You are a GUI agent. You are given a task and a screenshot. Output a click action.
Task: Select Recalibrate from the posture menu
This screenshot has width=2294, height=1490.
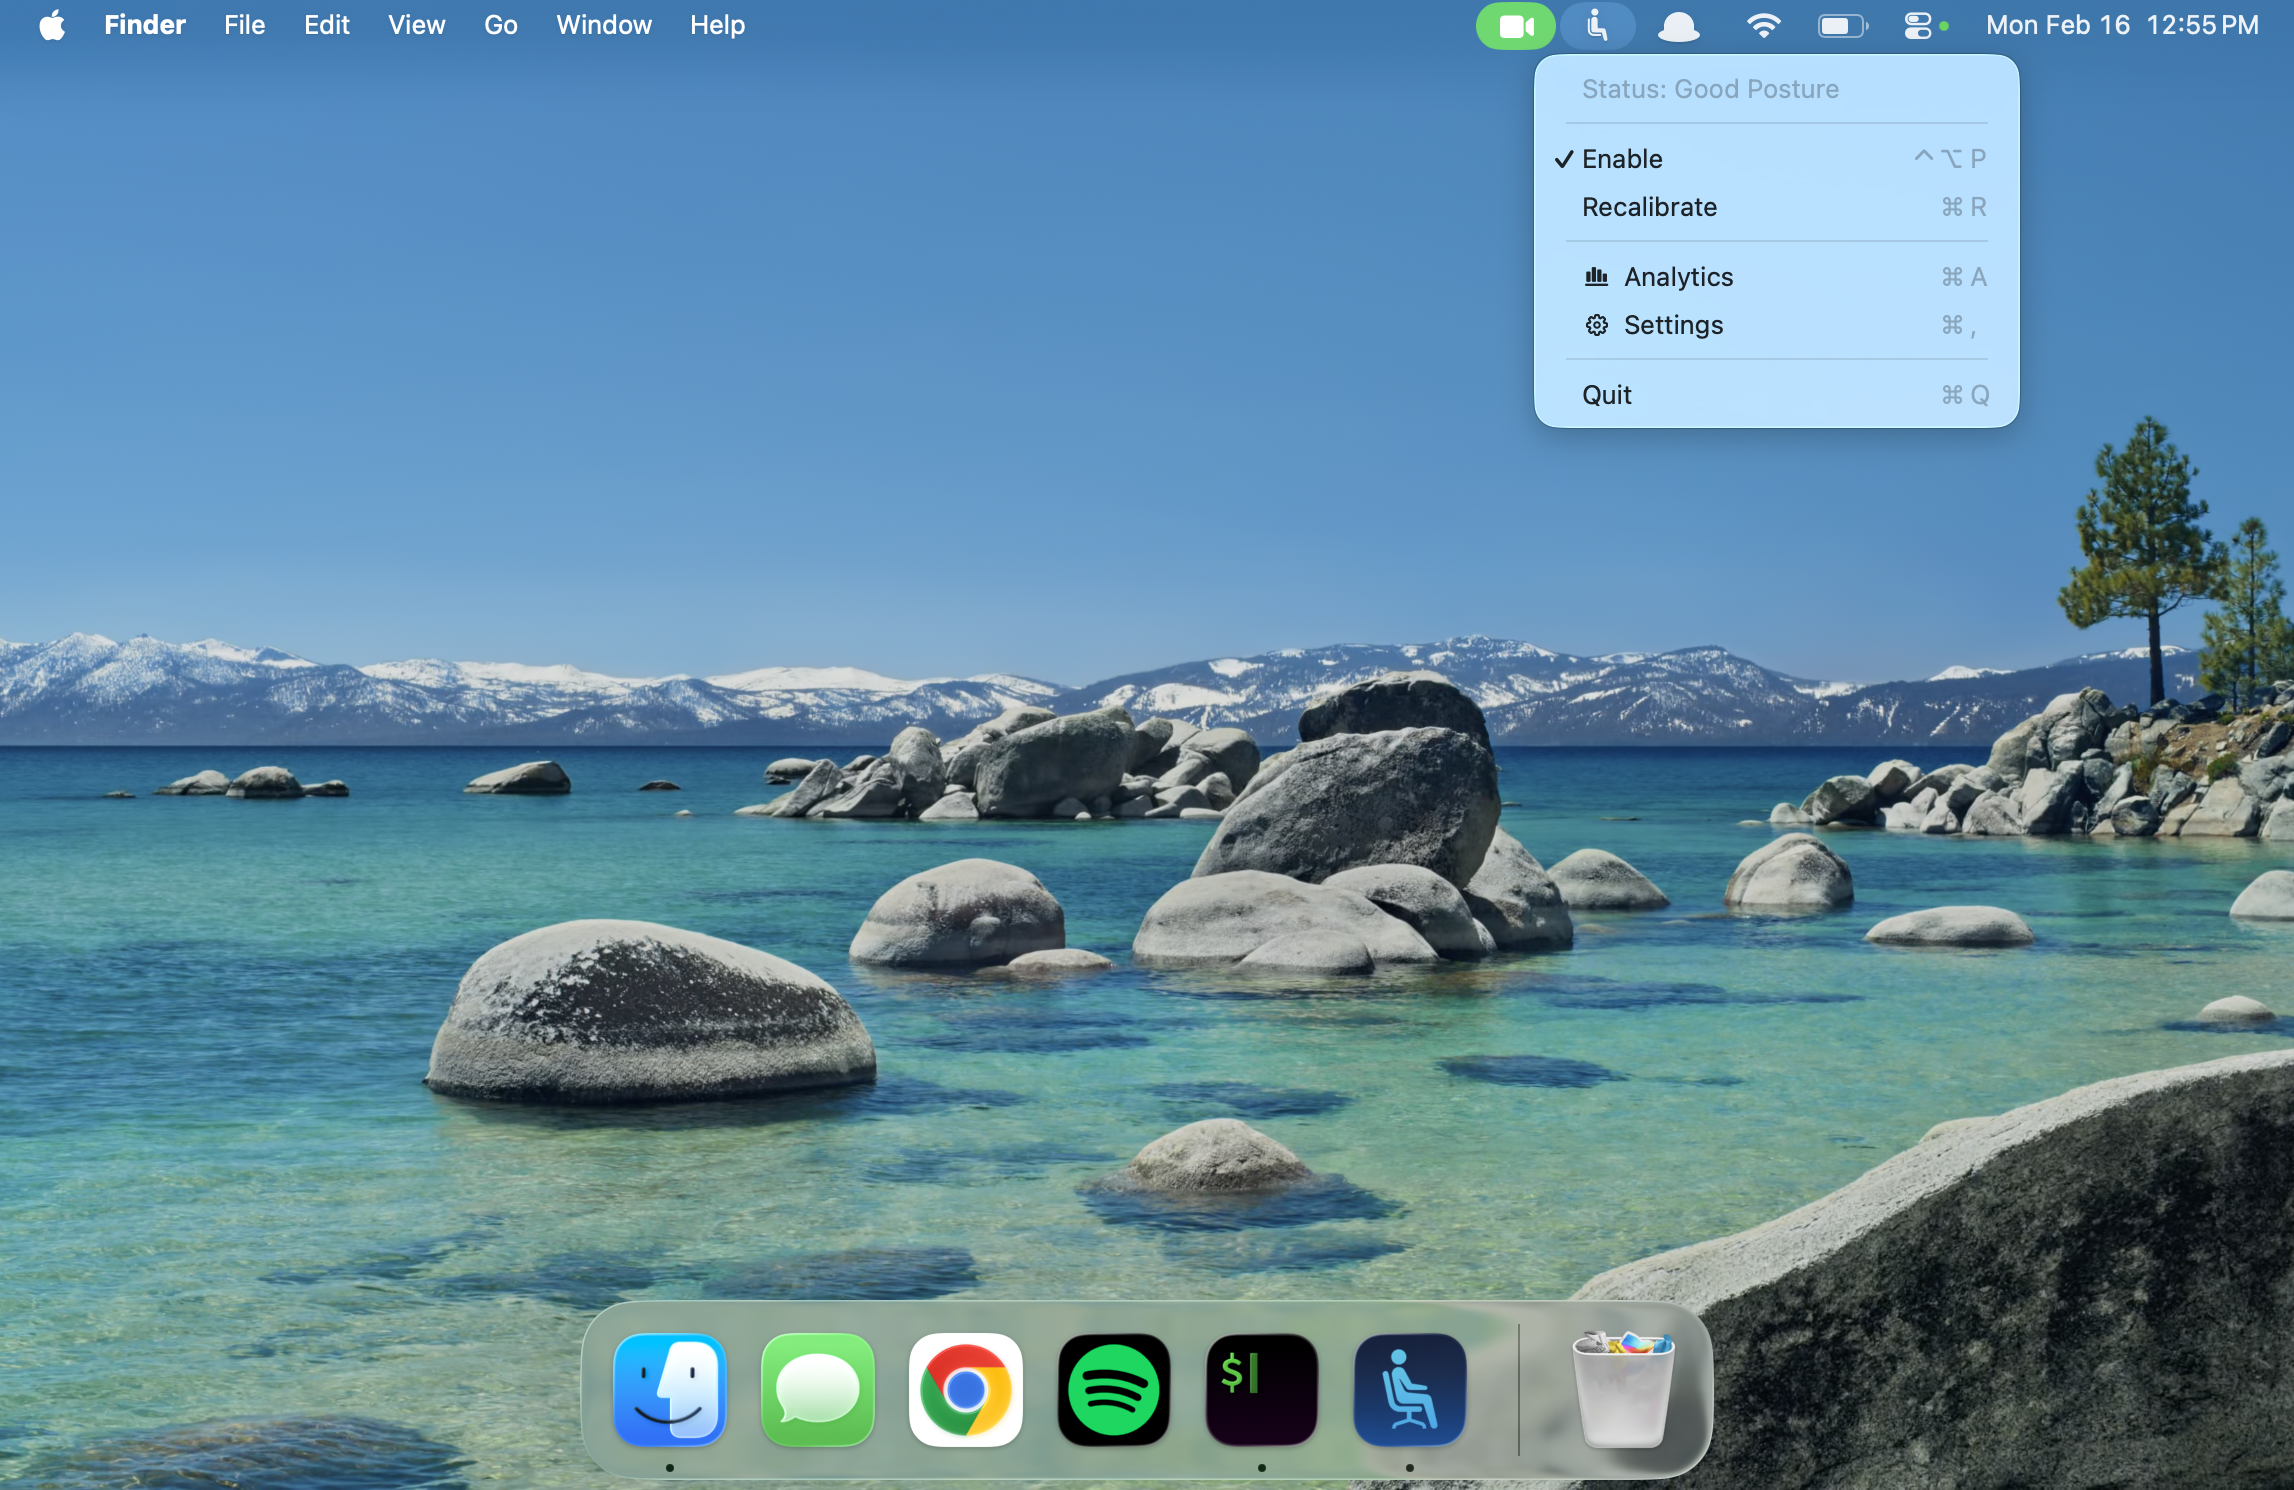1649,207
